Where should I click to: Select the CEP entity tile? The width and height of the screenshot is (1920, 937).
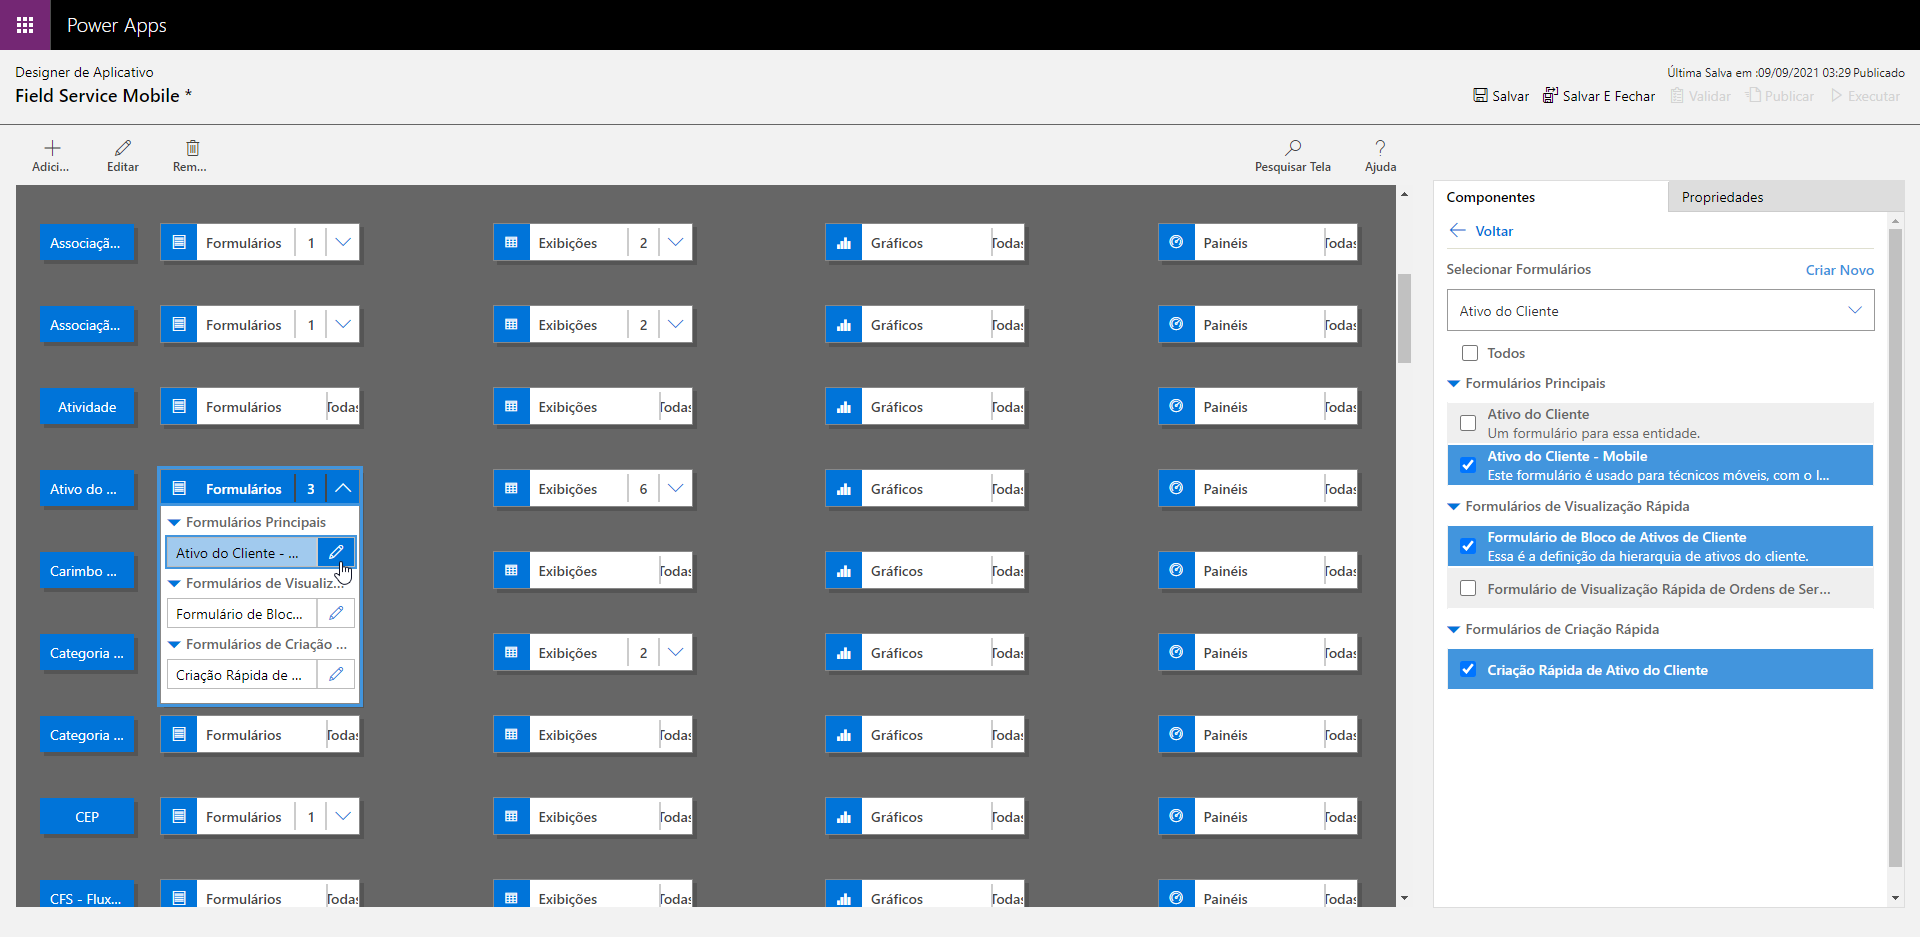(x=87, y=817)
